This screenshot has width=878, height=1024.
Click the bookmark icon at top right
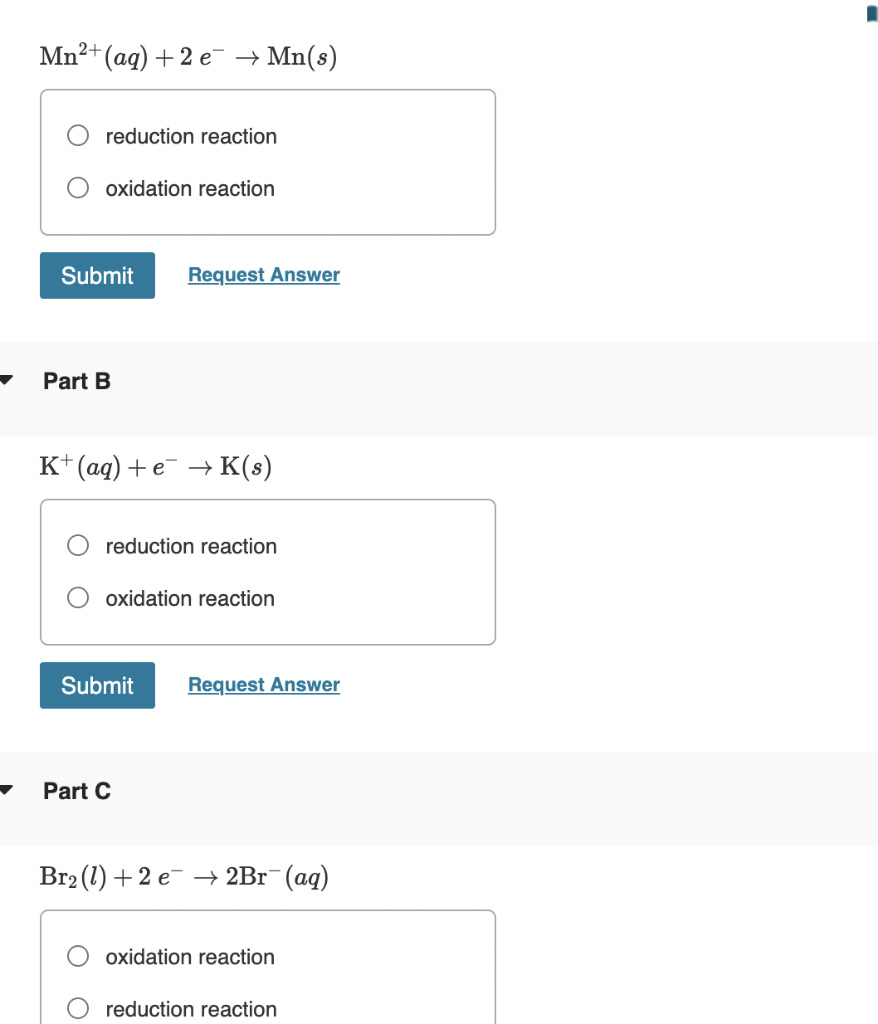click(871, 12)
